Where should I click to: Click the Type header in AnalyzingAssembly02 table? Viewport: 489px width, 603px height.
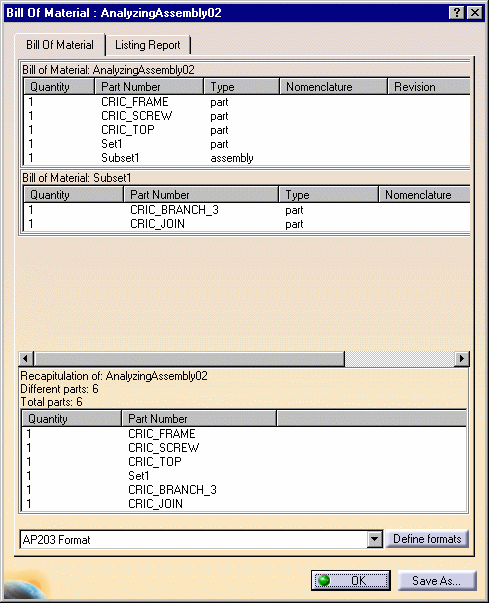tap(241, 87)
